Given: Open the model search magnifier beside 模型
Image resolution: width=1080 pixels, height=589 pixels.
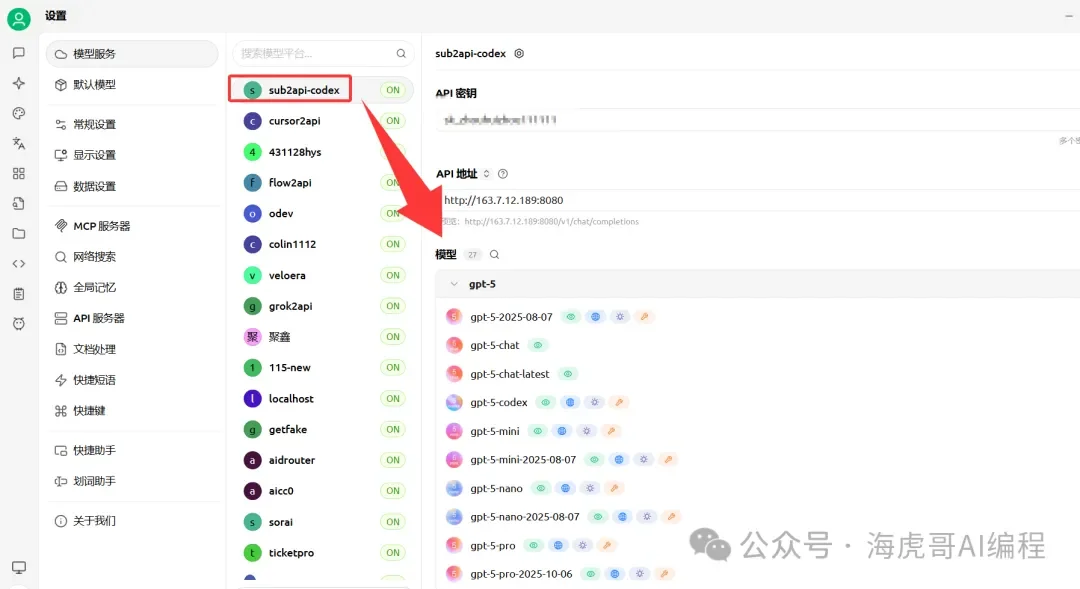Looking at the screenshot, I should pyautogui.click(x=494, y=254).
